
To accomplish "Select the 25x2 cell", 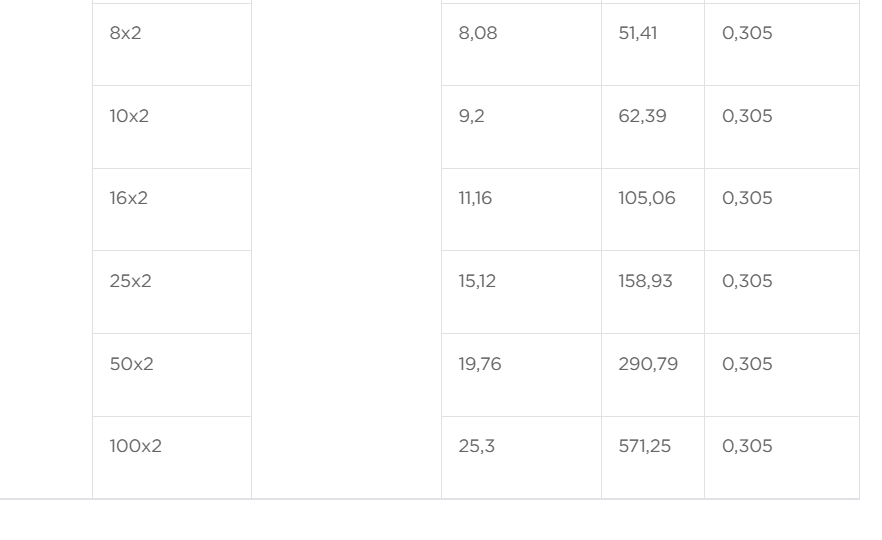I will coord(131,281).
